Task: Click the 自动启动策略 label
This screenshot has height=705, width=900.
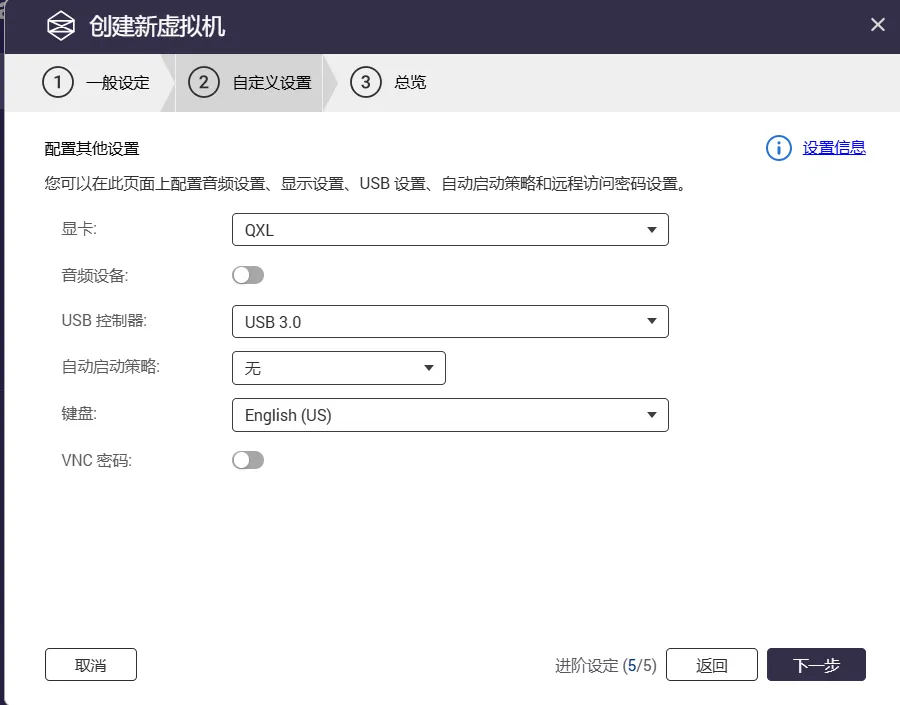Action: tap(111, 366)
